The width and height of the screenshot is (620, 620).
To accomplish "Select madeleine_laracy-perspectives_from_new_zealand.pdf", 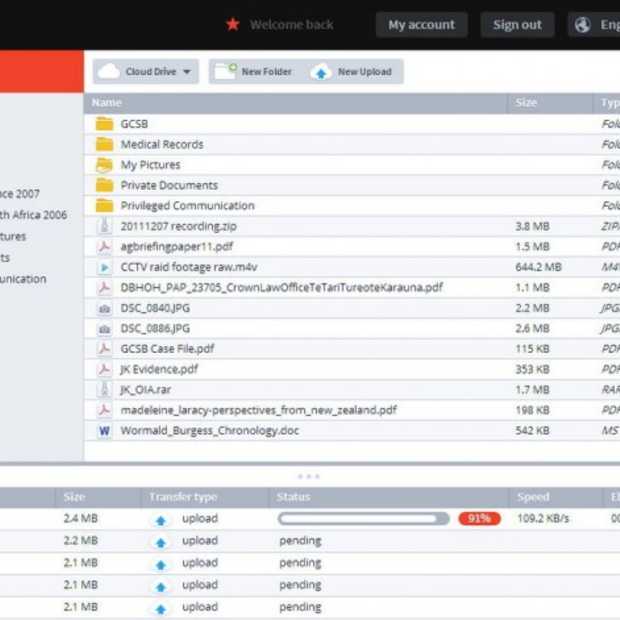I will (x=259, y=410).
